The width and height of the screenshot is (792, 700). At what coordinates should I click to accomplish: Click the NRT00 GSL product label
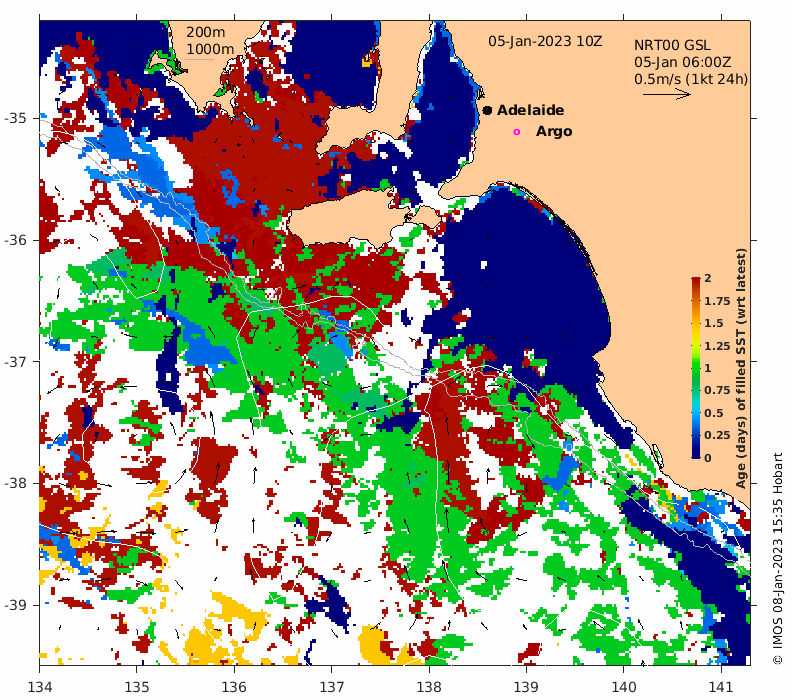click(x=672, y=45)
